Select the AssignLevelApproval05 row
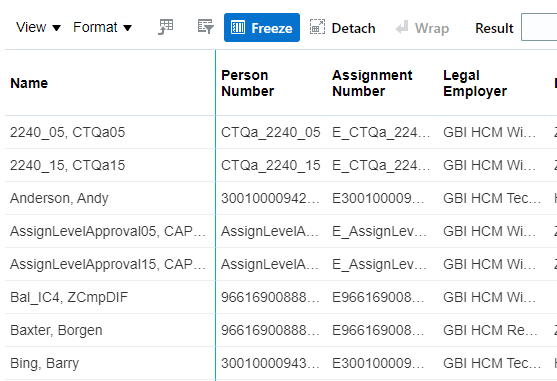This screenshot has width=557, height=381. point(281,231)
